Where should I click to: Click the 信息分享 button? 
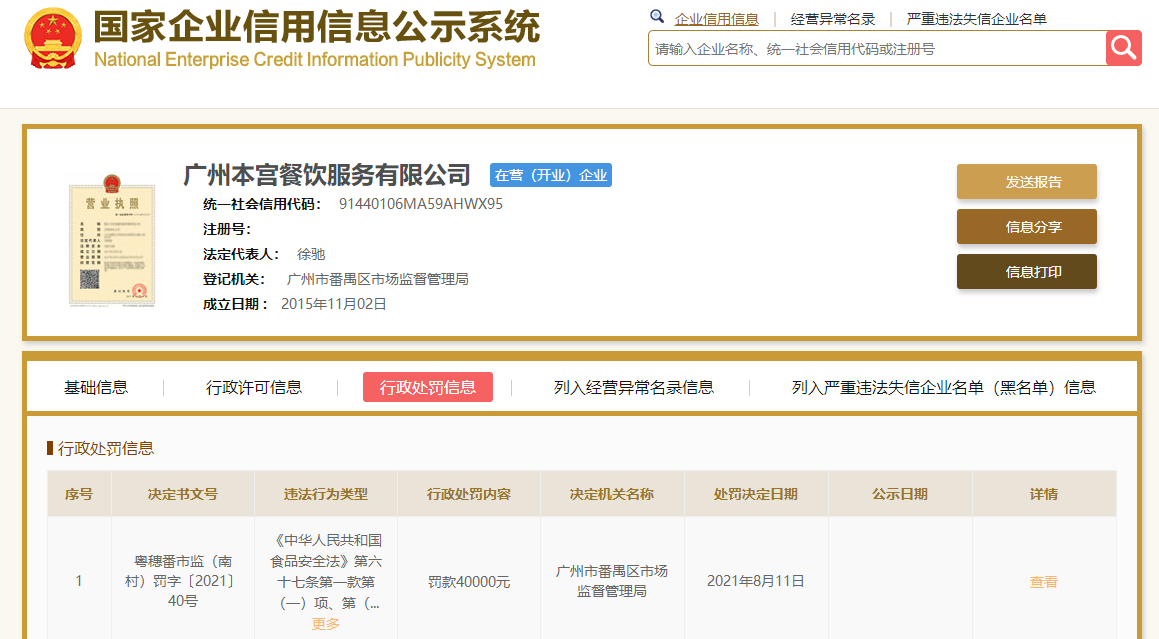[x=1026, y=227]
